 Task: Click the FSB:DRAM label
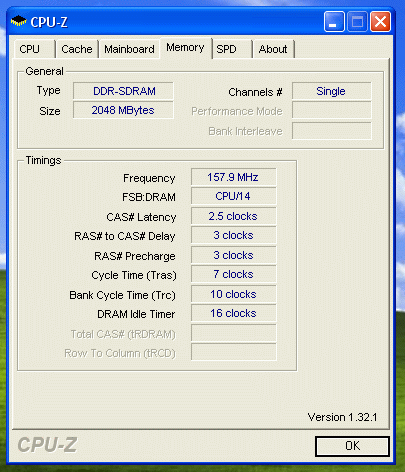[x=149, y=197]
